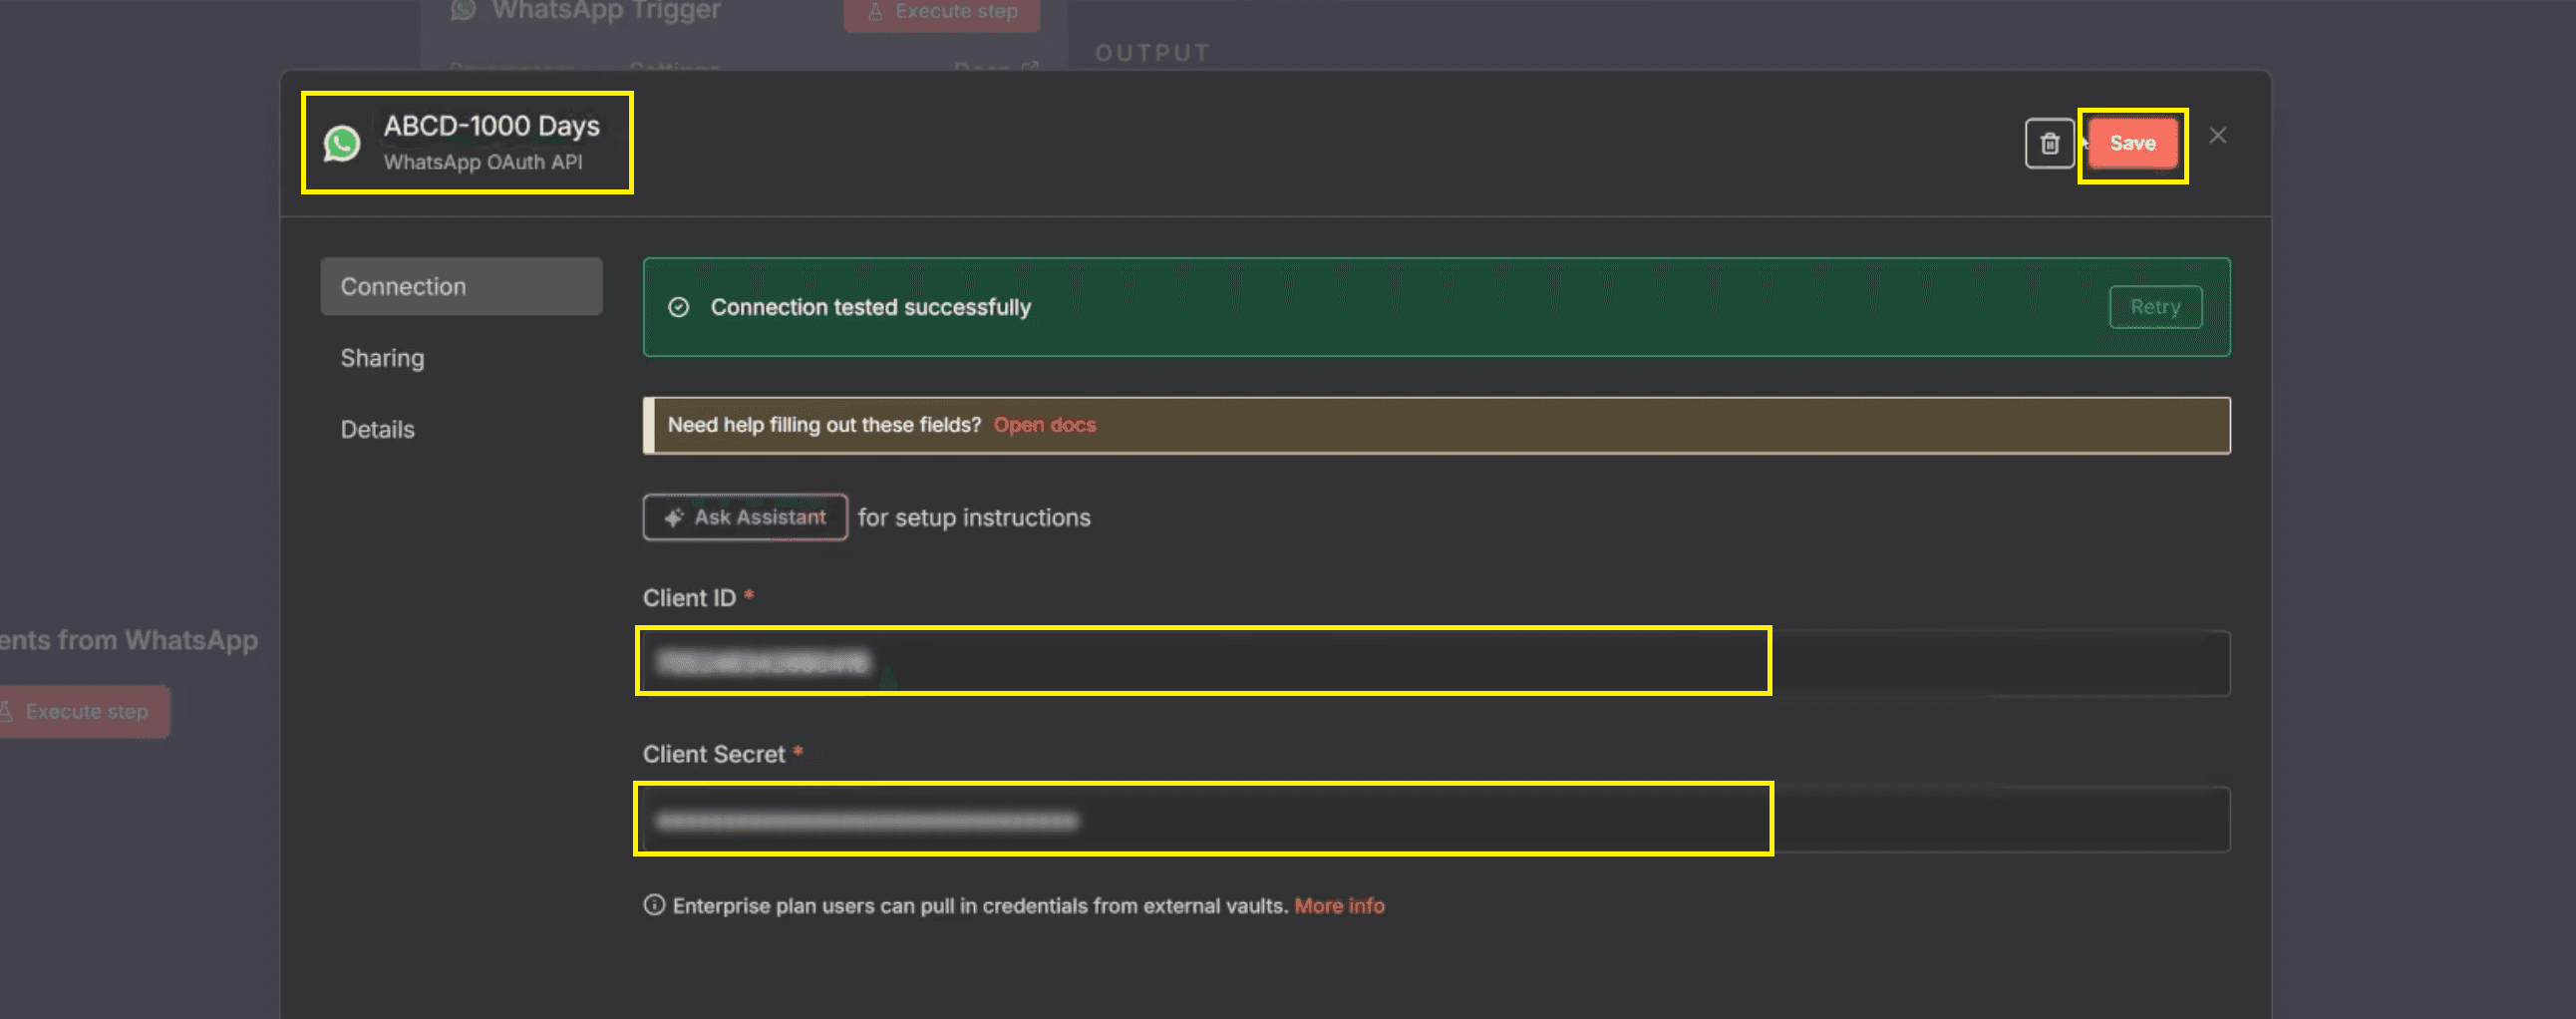Click the flask icon on the lower Execute step
Screen dimensions: 2576x1019
(x=8, y=711)
